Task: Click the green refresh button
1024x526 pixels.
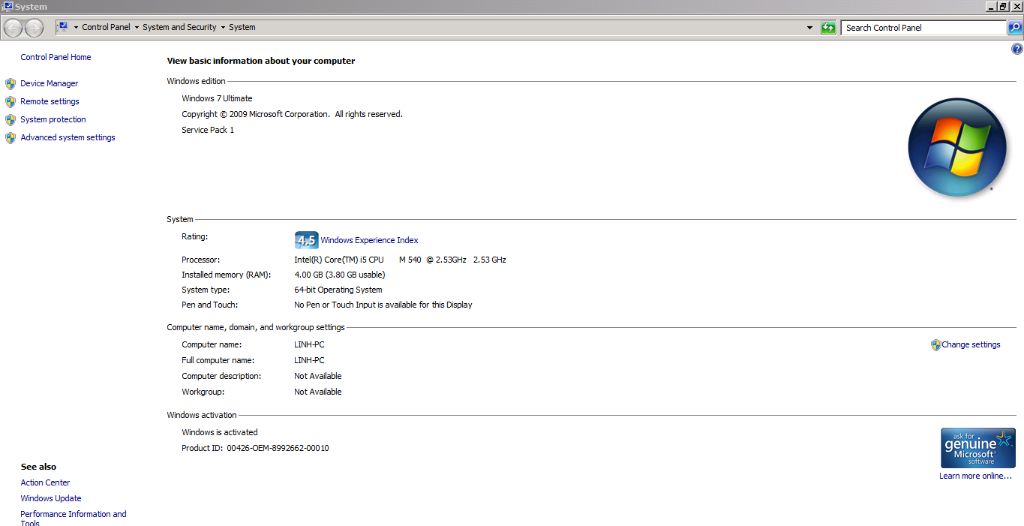Action: click(828, 27)
